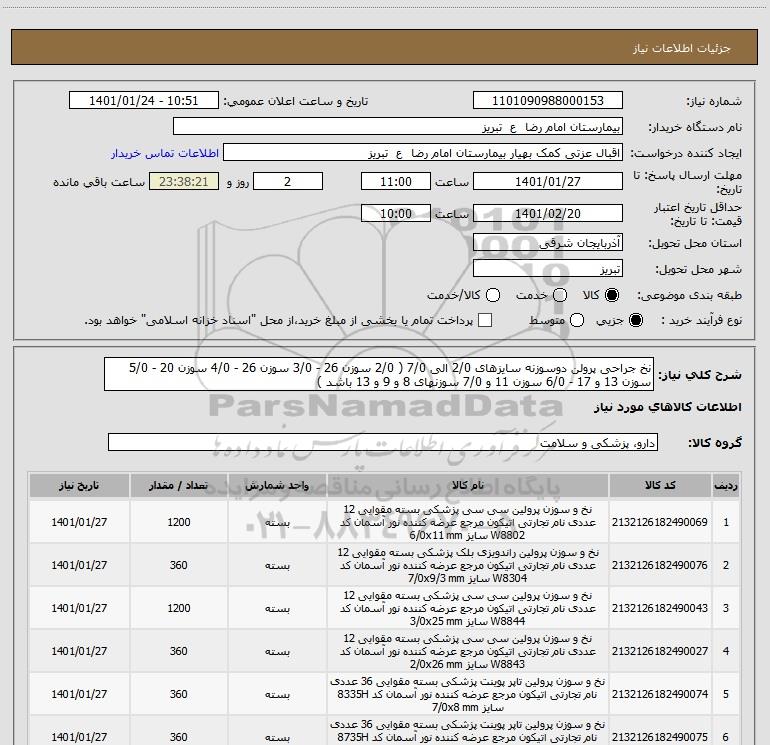Image resolution: width=770 pixels, height=745 pixels.
Task: Click the announcement date field 1401/01/24 - 10:51
Action: point(143,101)
